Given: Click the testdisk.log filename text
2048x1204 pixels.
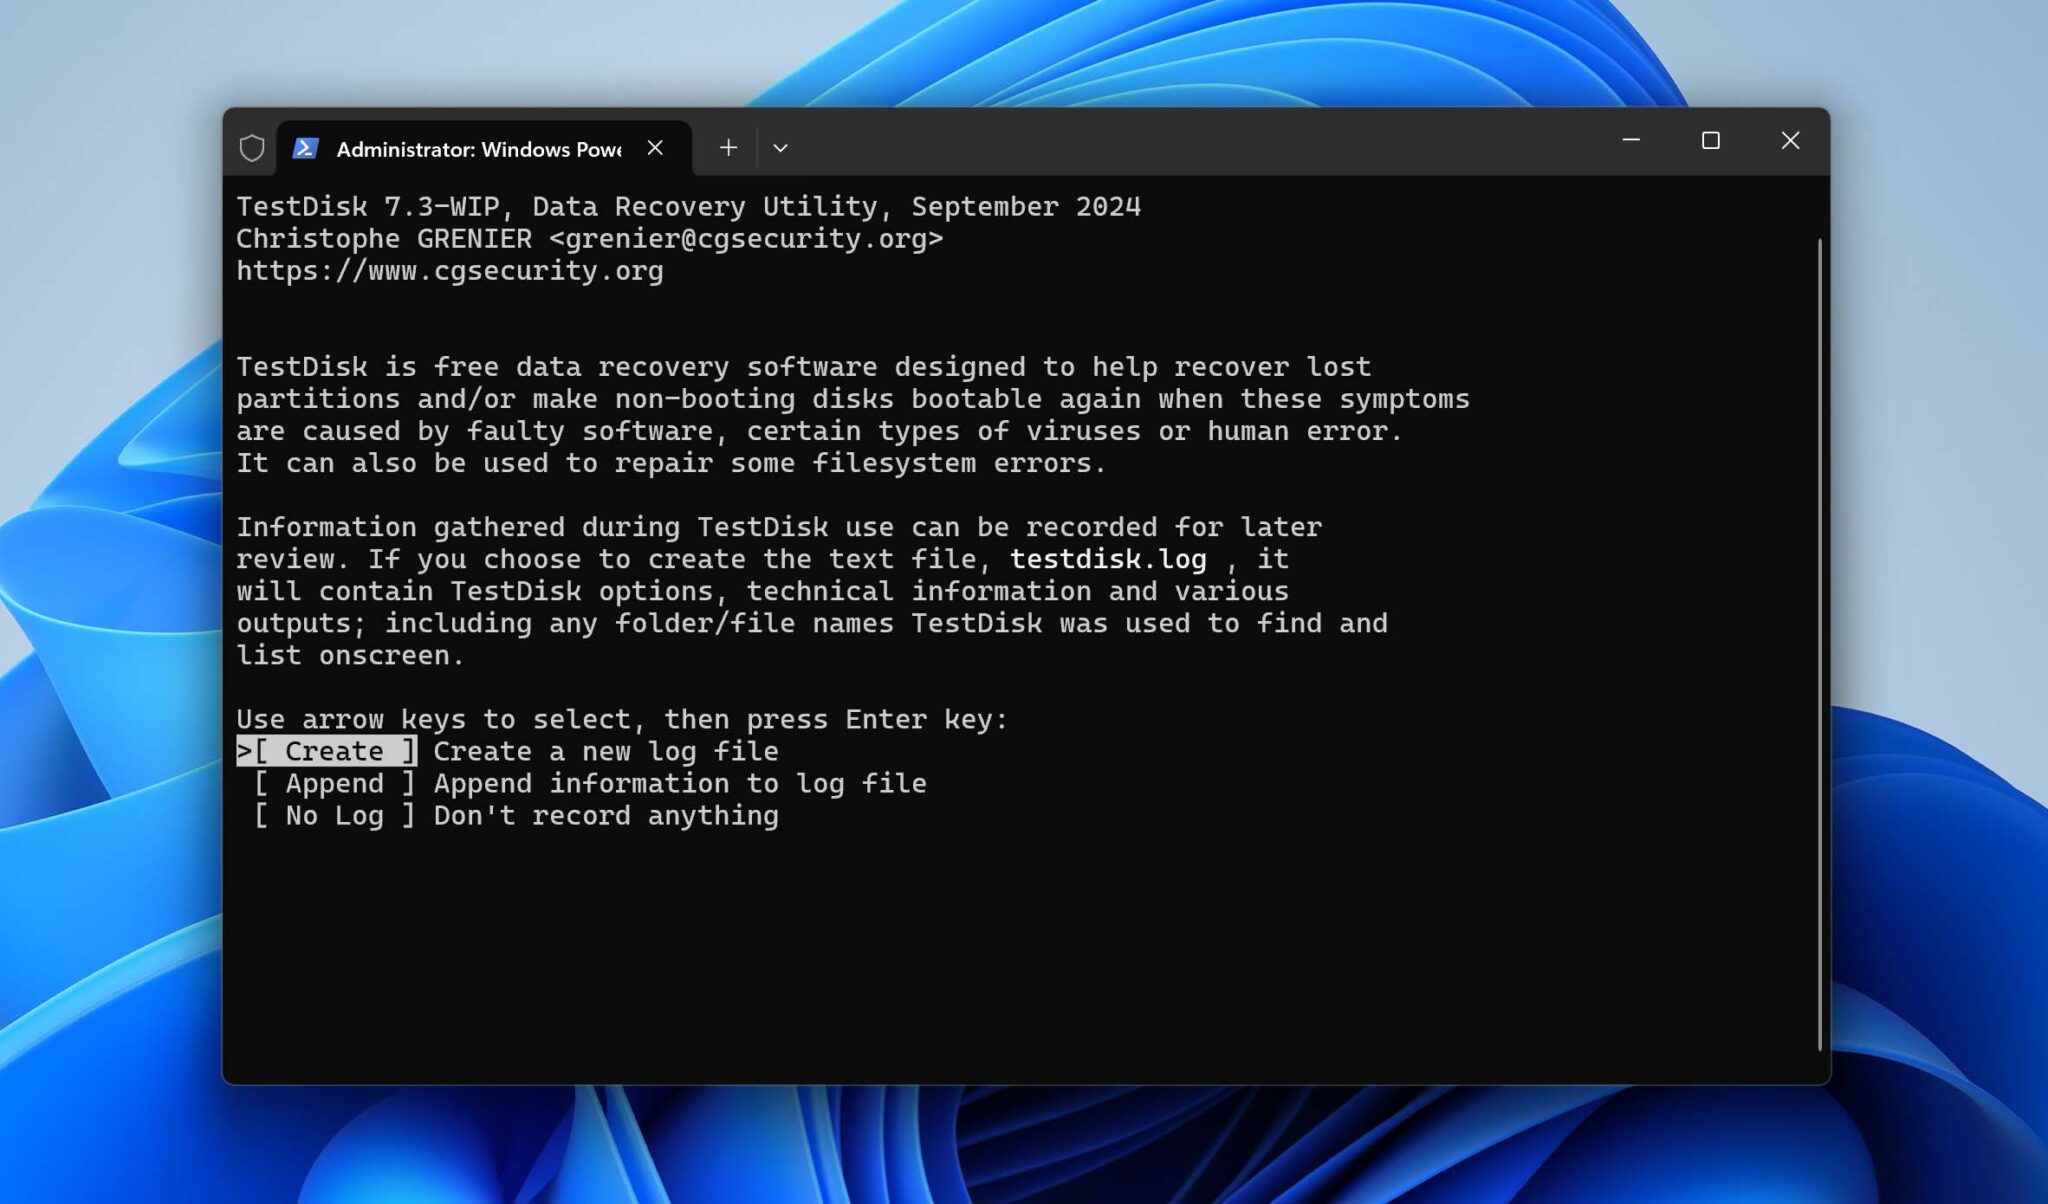Looking at the screenshot, I should tap(1106, 559).
